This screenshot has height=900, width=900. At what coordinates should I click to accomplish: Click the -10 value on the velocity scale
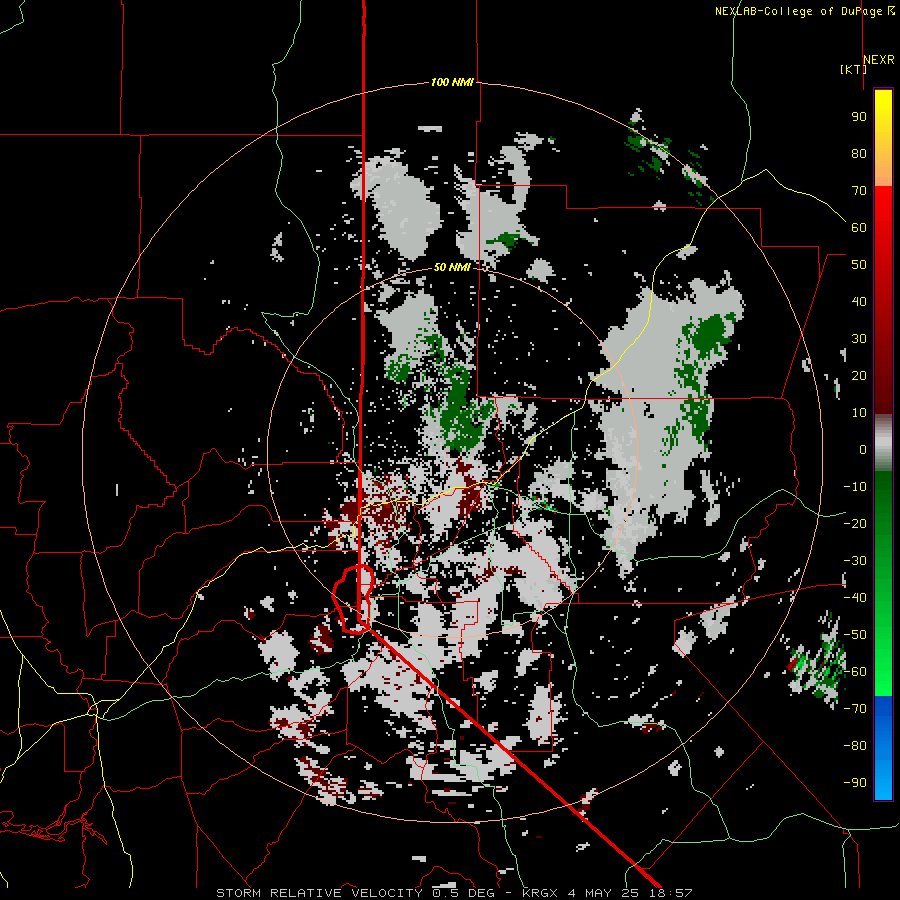(x=855, y=487)
